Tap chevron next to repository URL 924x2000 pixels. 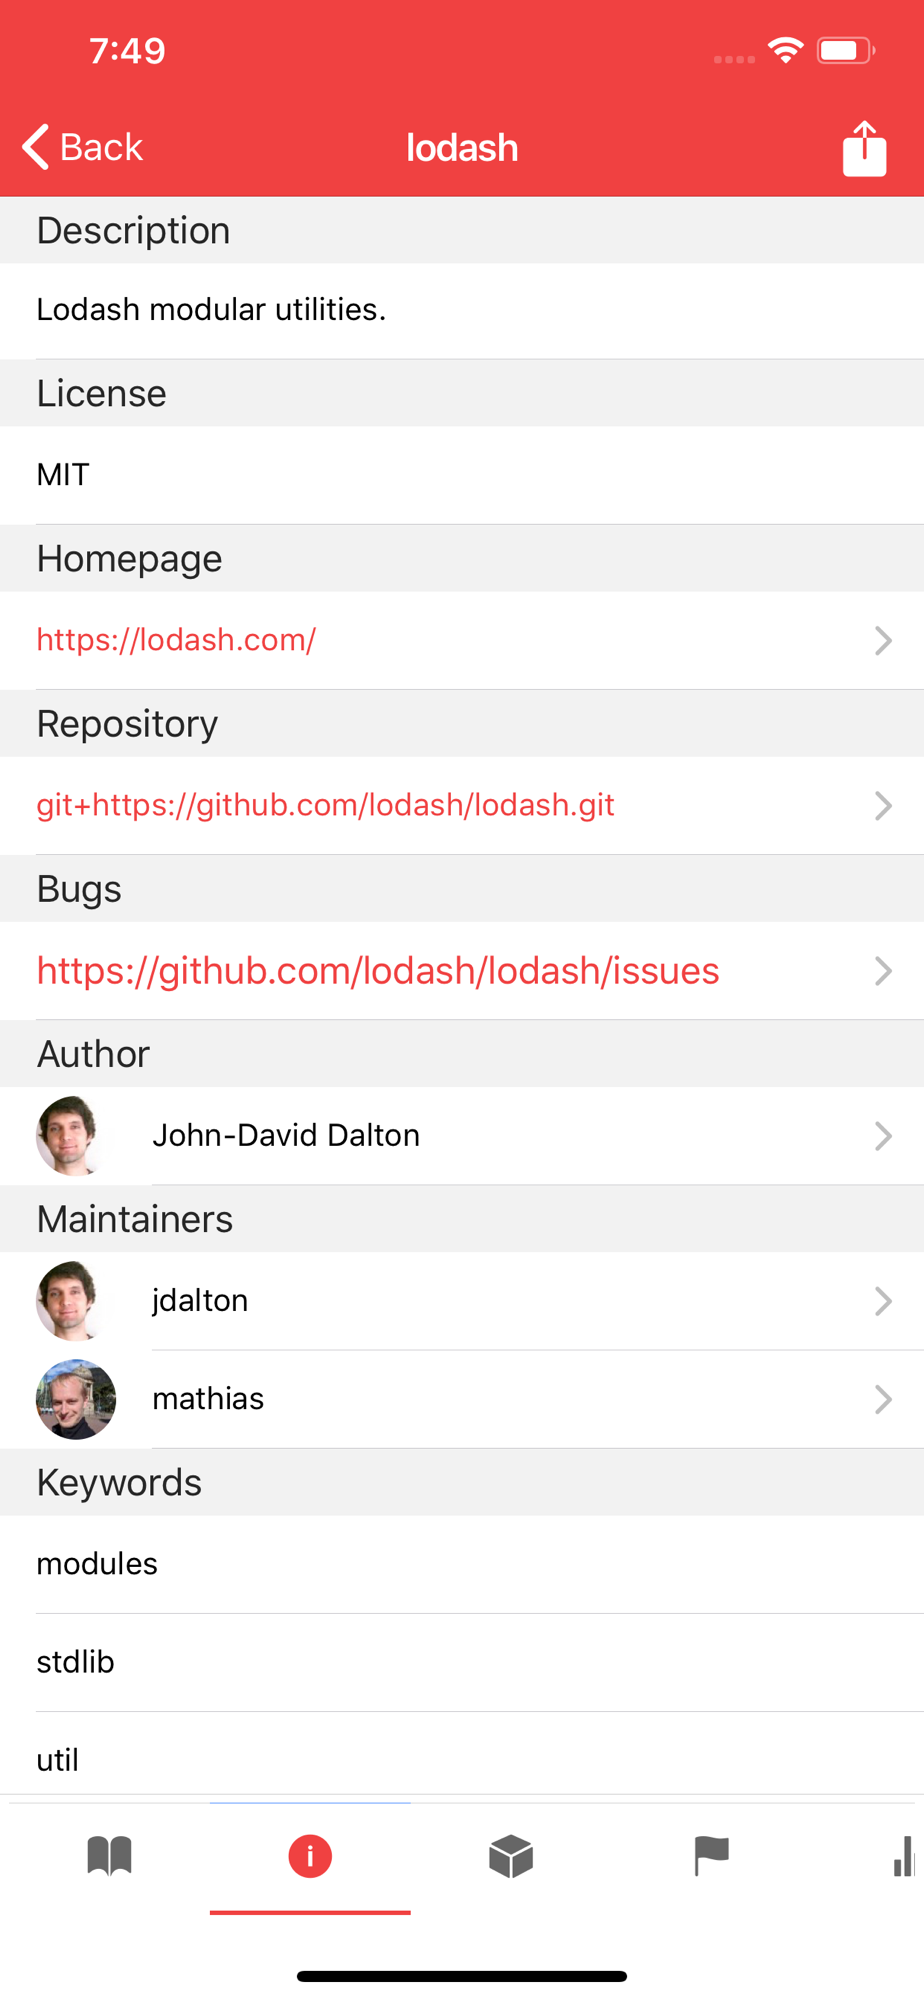pos(882,805)
